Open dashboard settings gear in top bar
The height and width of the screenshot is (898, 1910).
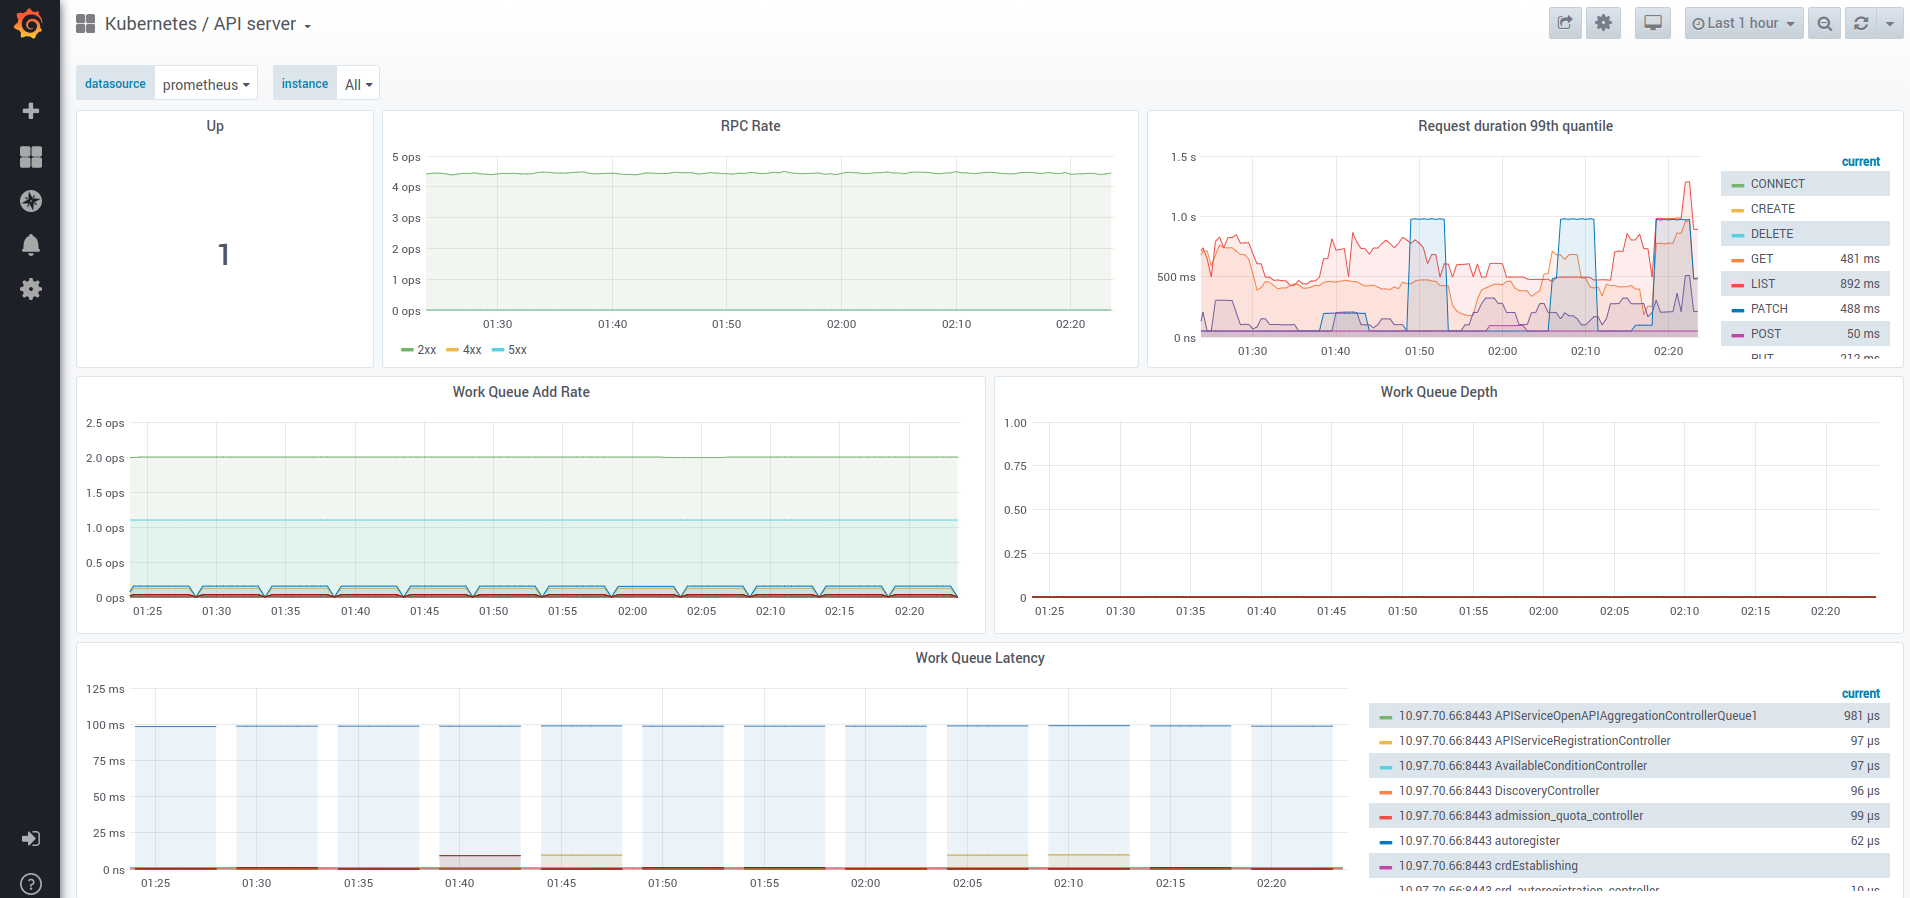[x=1604, y=23]
